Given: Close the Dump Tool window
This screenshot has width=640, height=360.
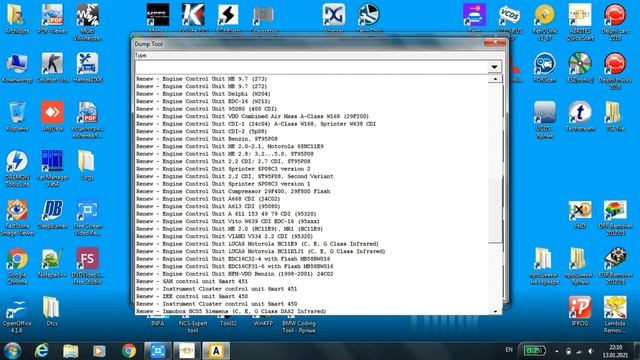Looking at the screenshot, I should pyautogui.click(x=495, y=42).
